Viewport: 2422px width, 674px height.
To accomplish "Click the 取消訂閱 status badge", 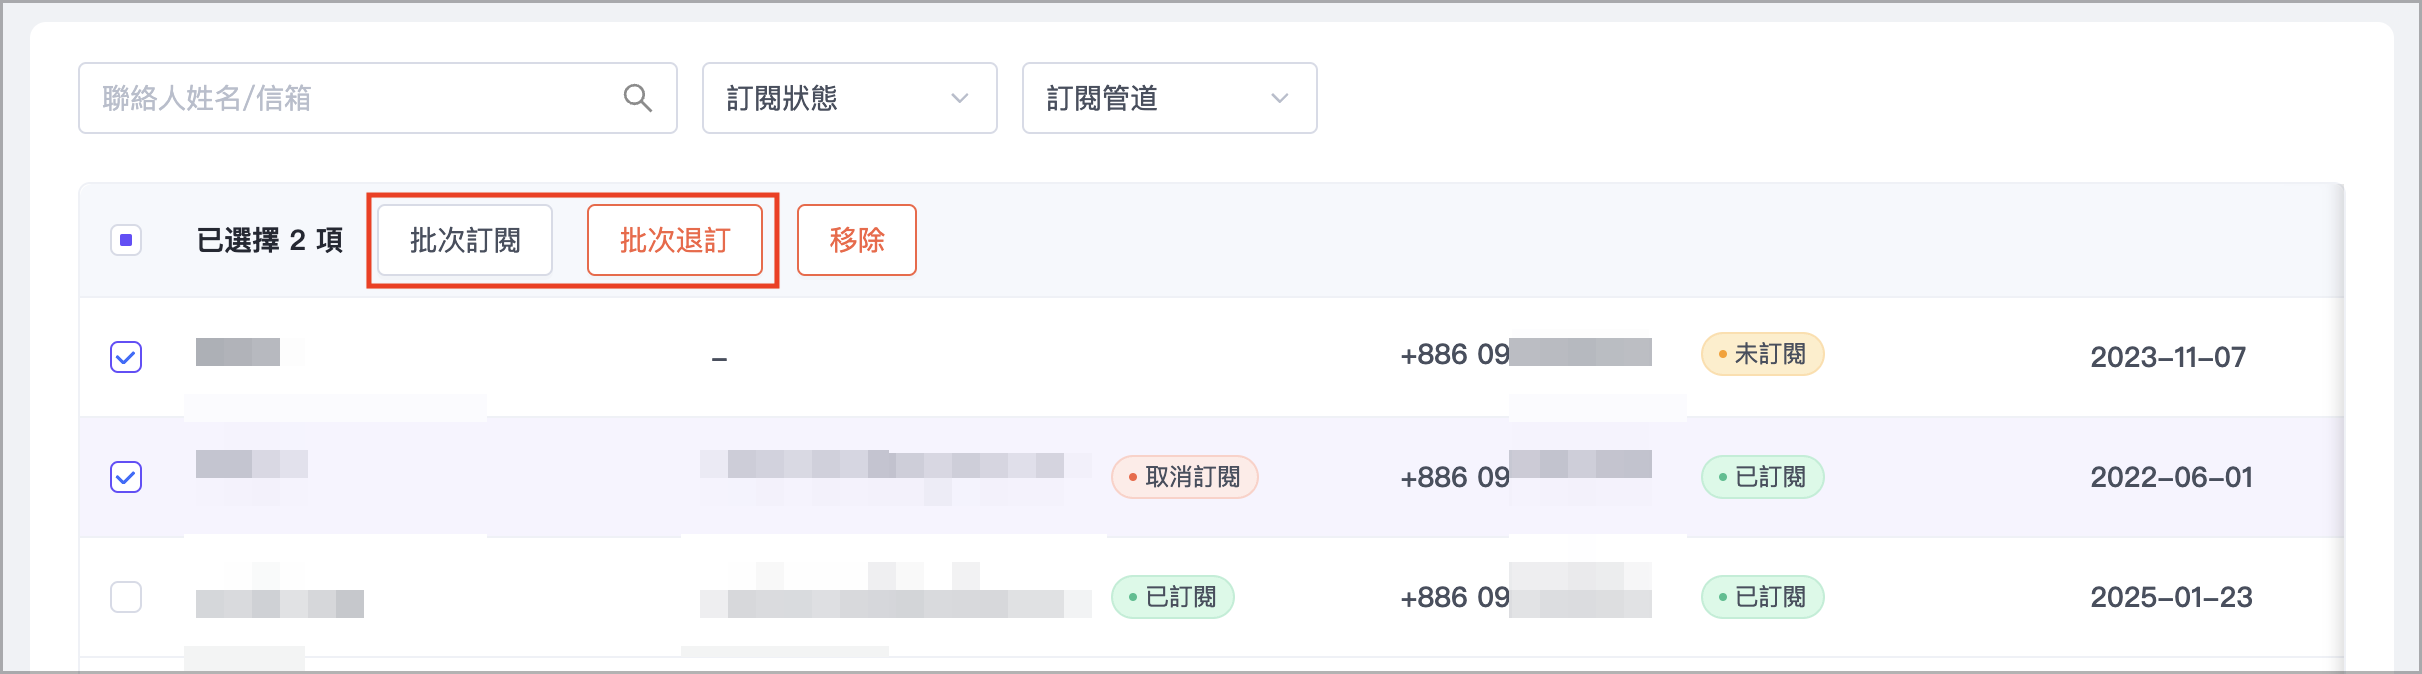I will click(1184, 477).
